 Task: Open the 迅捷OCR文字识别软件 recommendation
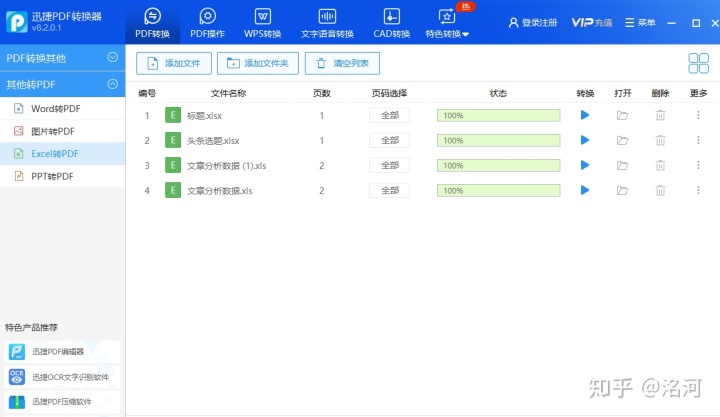pos(62,377)
